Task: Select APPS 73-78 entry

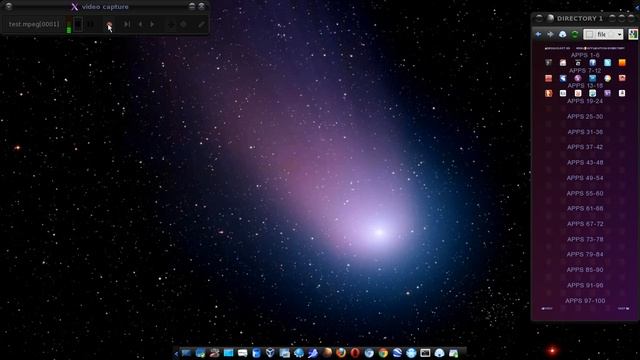Action: [585, 239]
